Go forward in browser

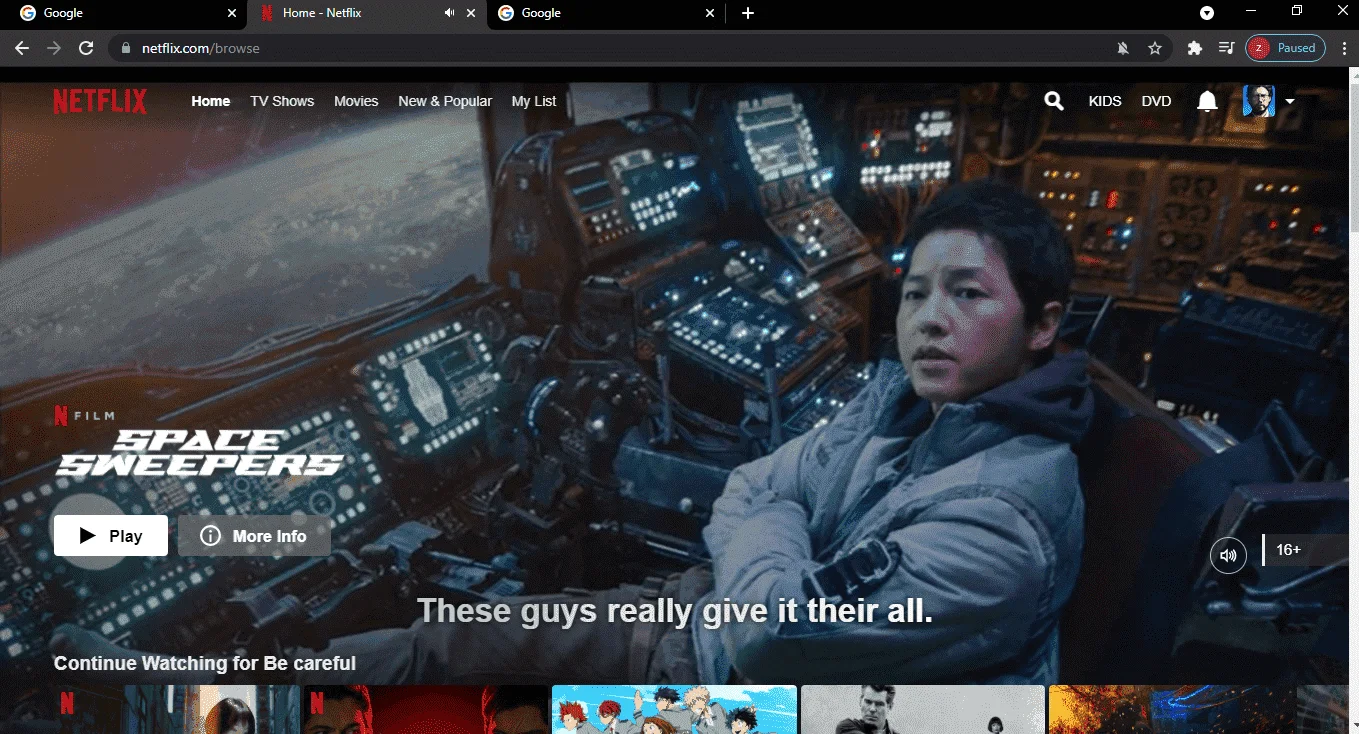coord(54,48)
